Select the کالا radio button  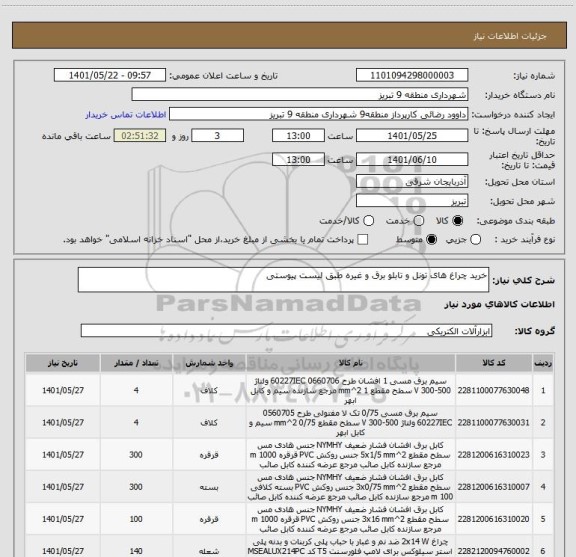click(x=458, y=220)
